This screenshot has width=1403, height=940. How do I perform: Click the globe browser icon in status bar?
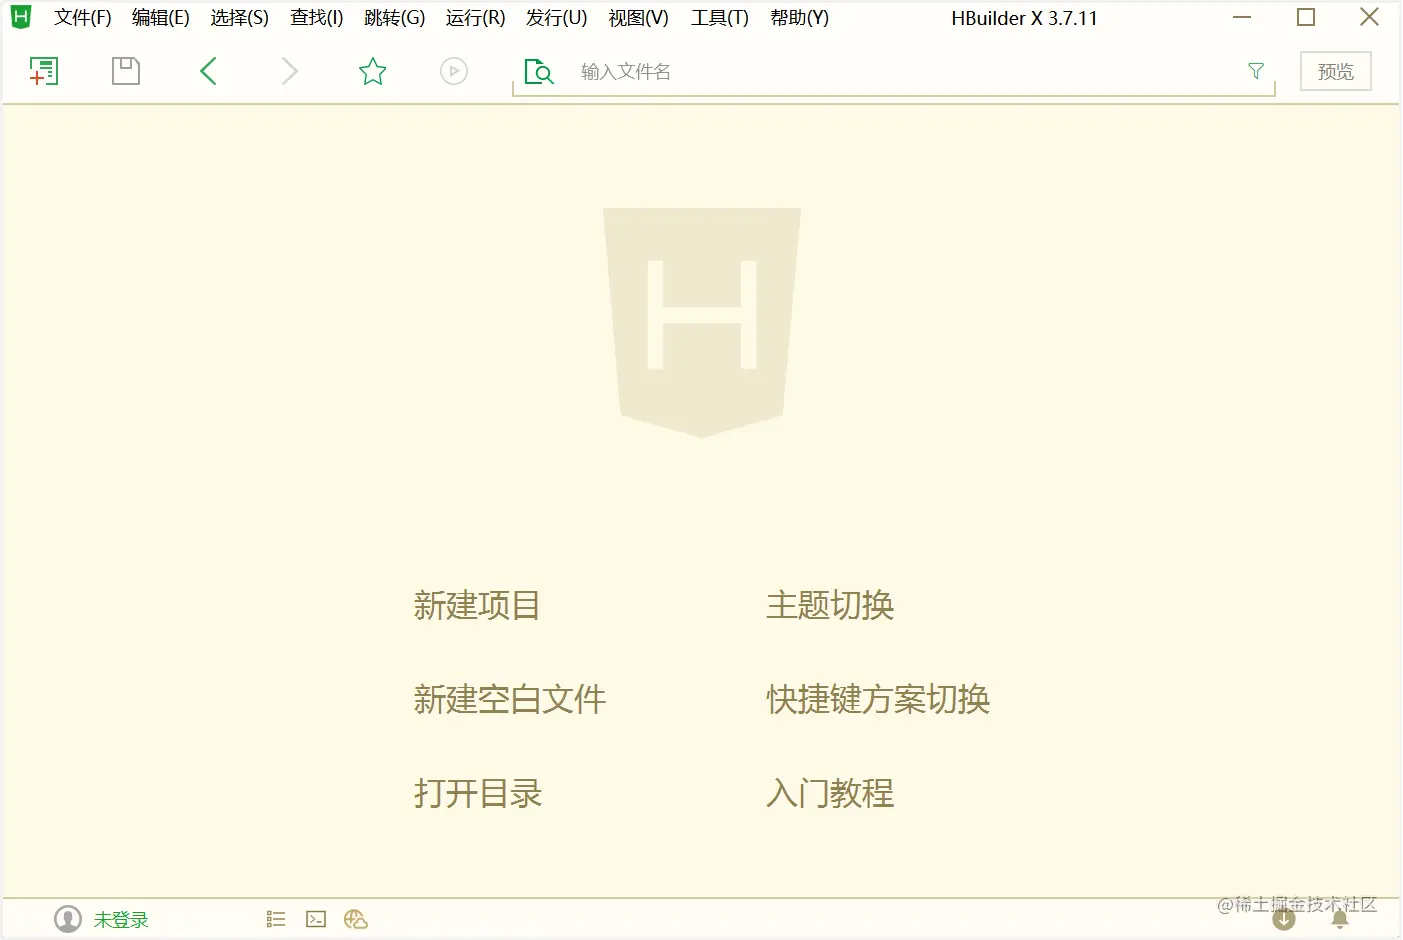pos(356,919)
